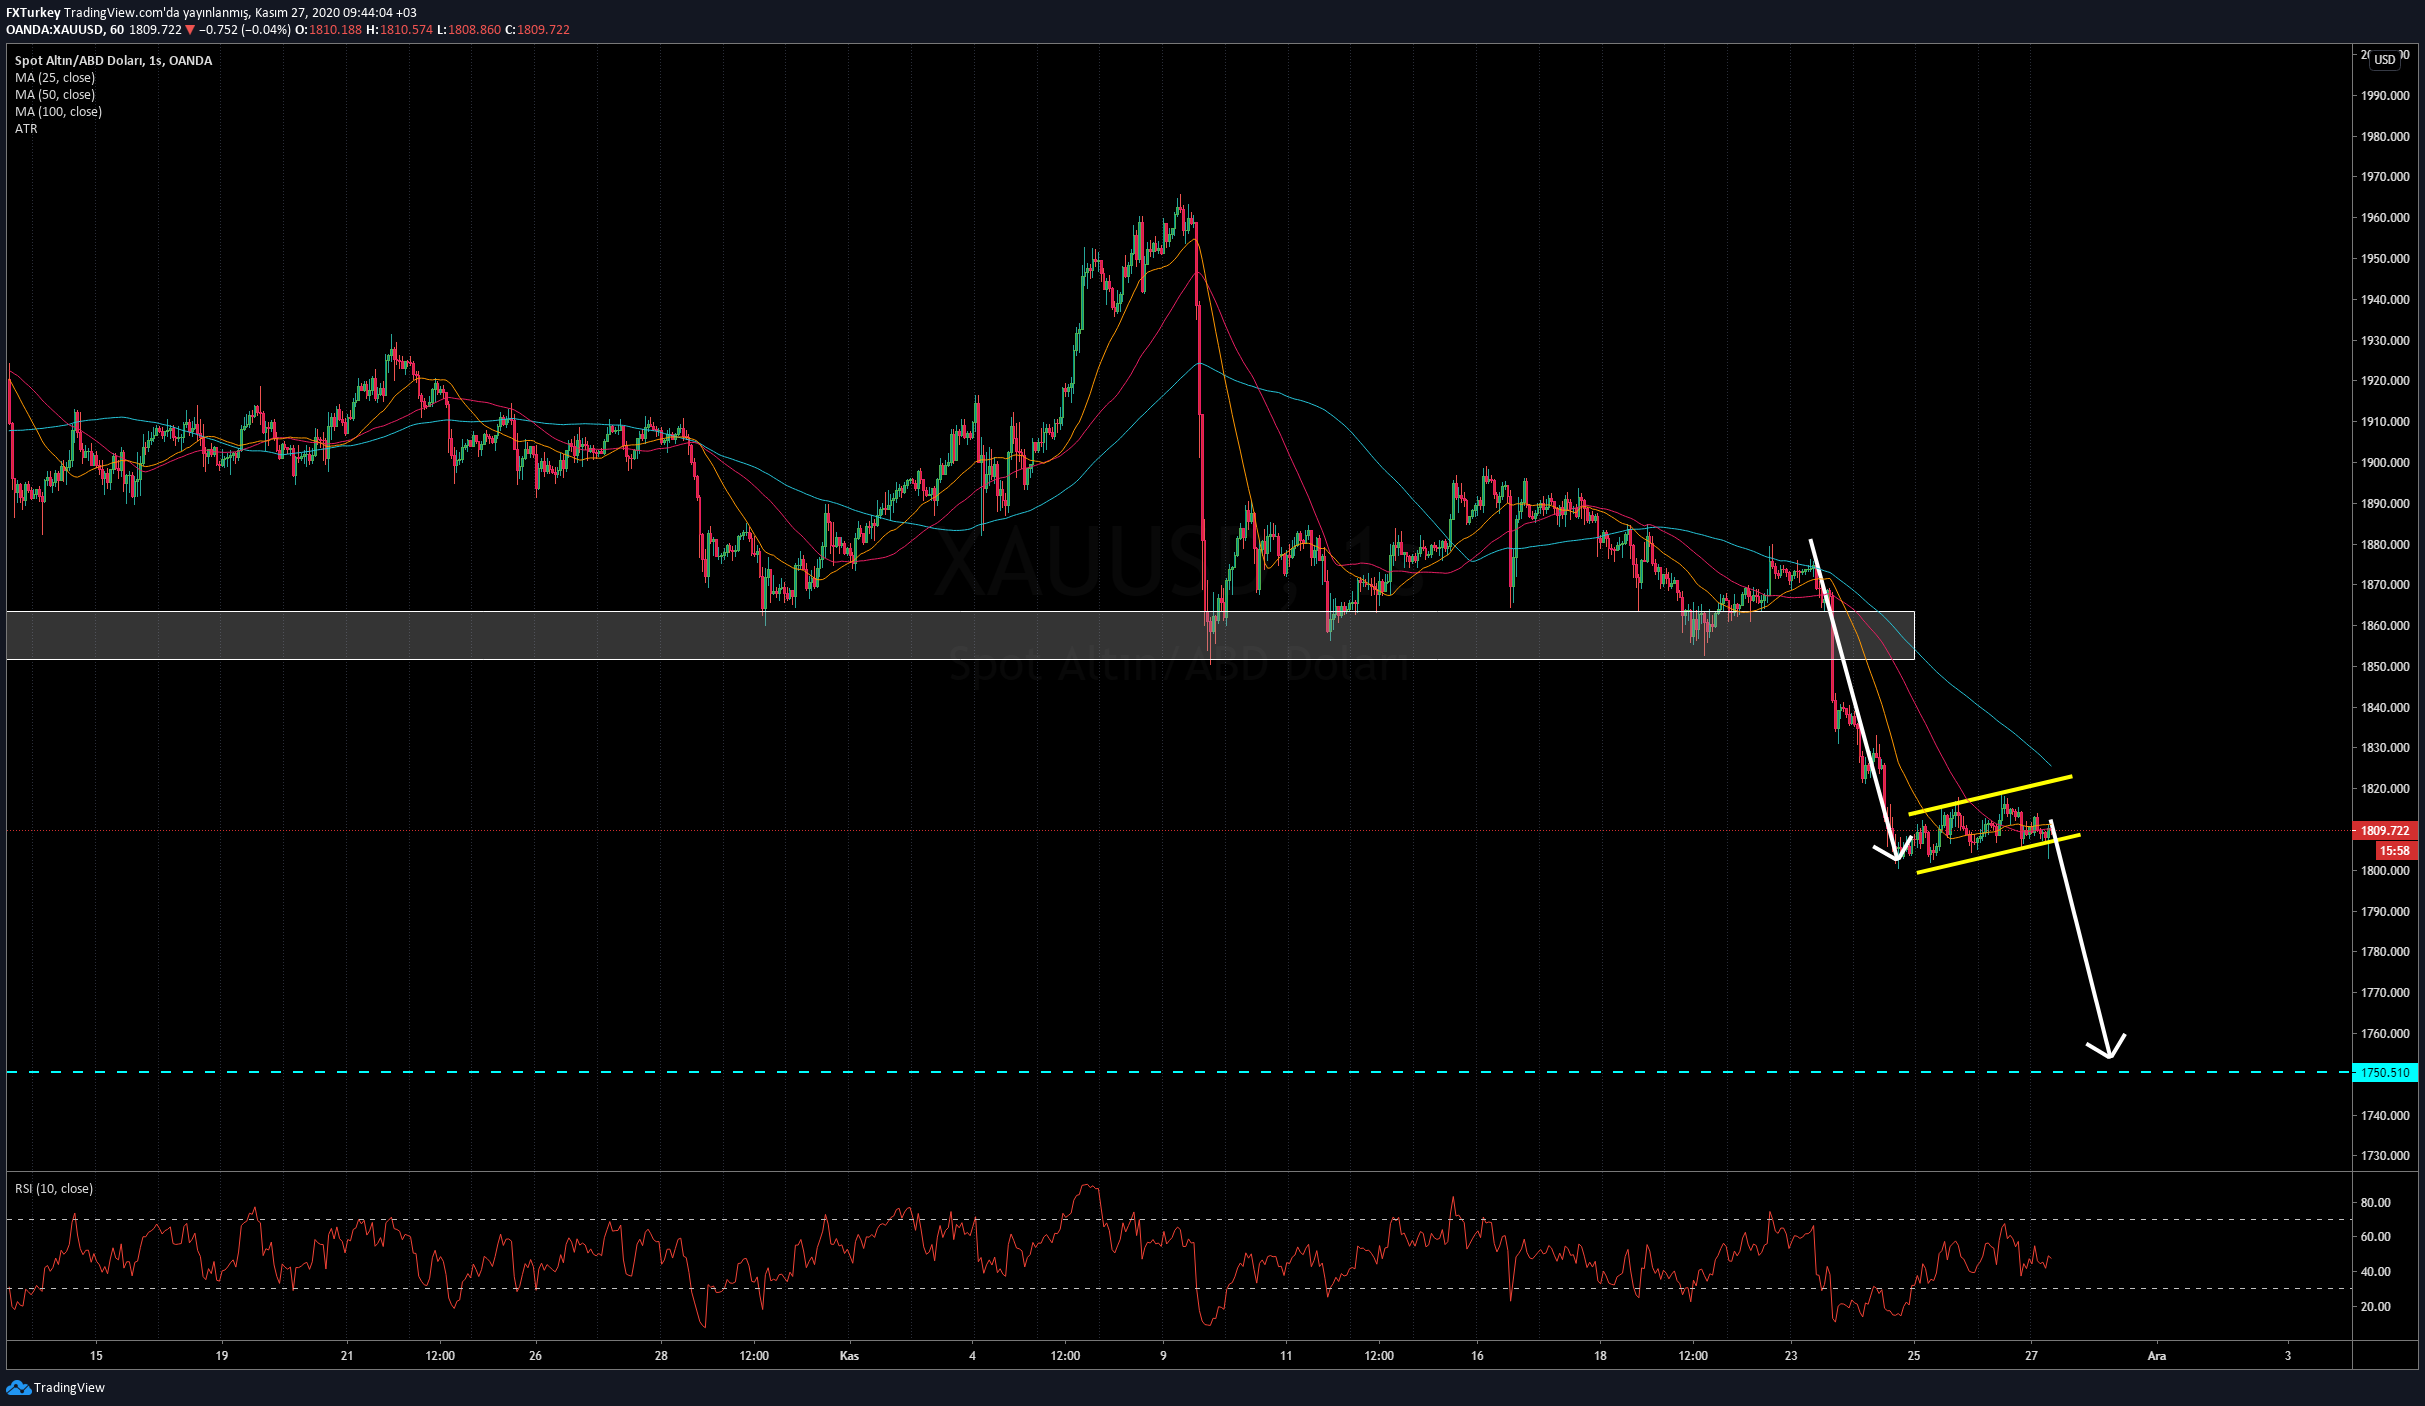Click the RSI (10, close) indicator label

coord(54,1189)
